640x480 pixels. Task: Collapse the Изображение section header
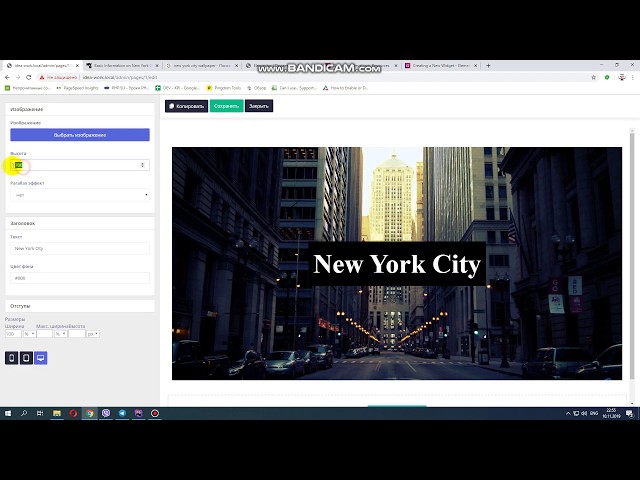tap(80, 109)
